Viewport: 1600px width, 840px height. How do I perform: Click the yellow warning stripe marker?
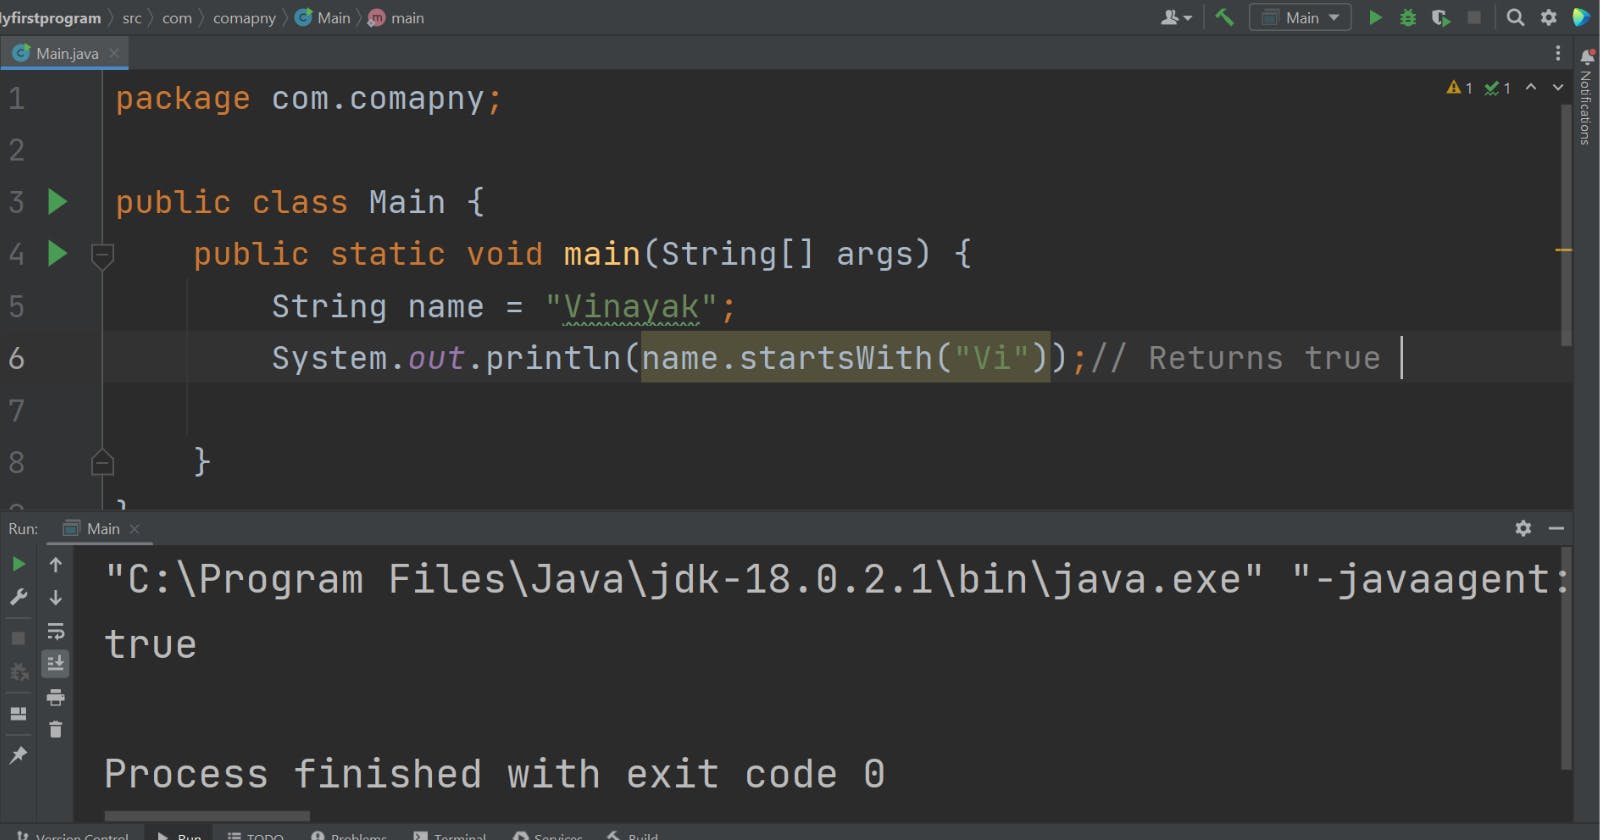pyautogui.click(x=1564, y=250)
